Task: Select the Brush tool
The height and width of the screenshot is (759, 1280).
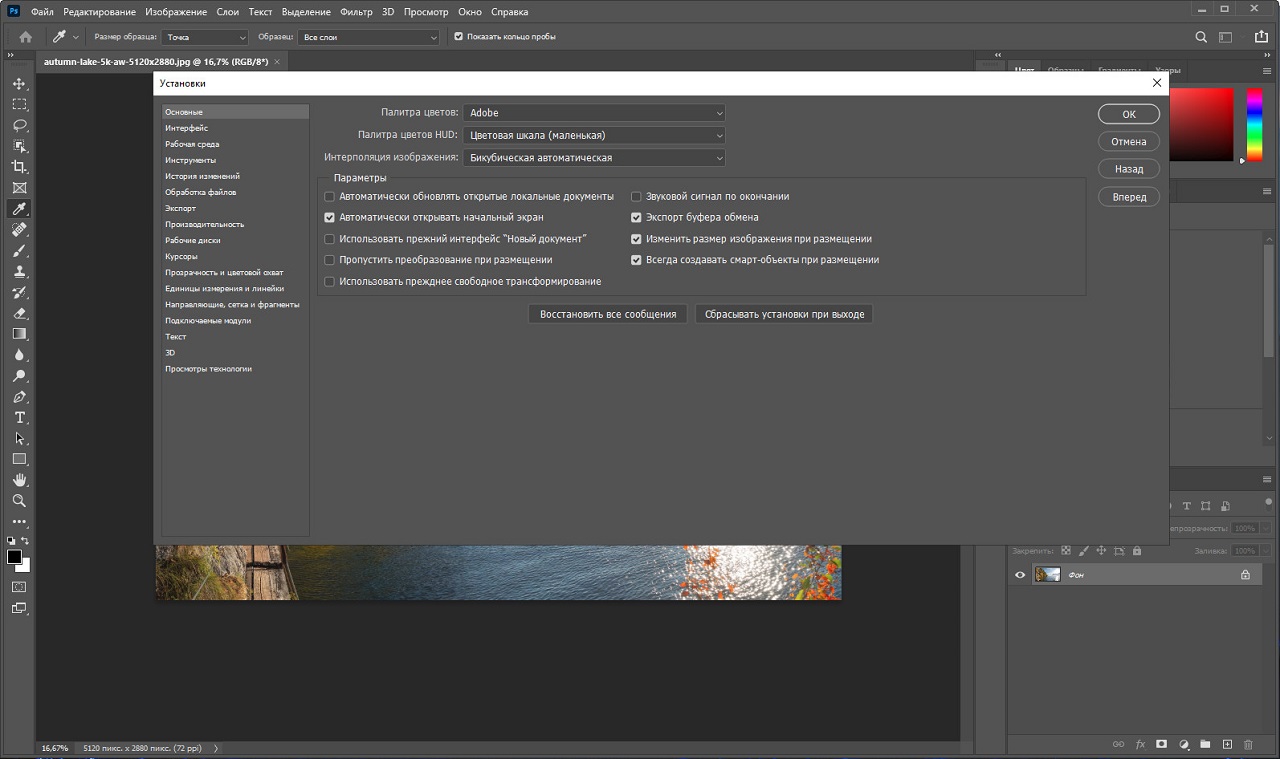Action: (19, 250)
